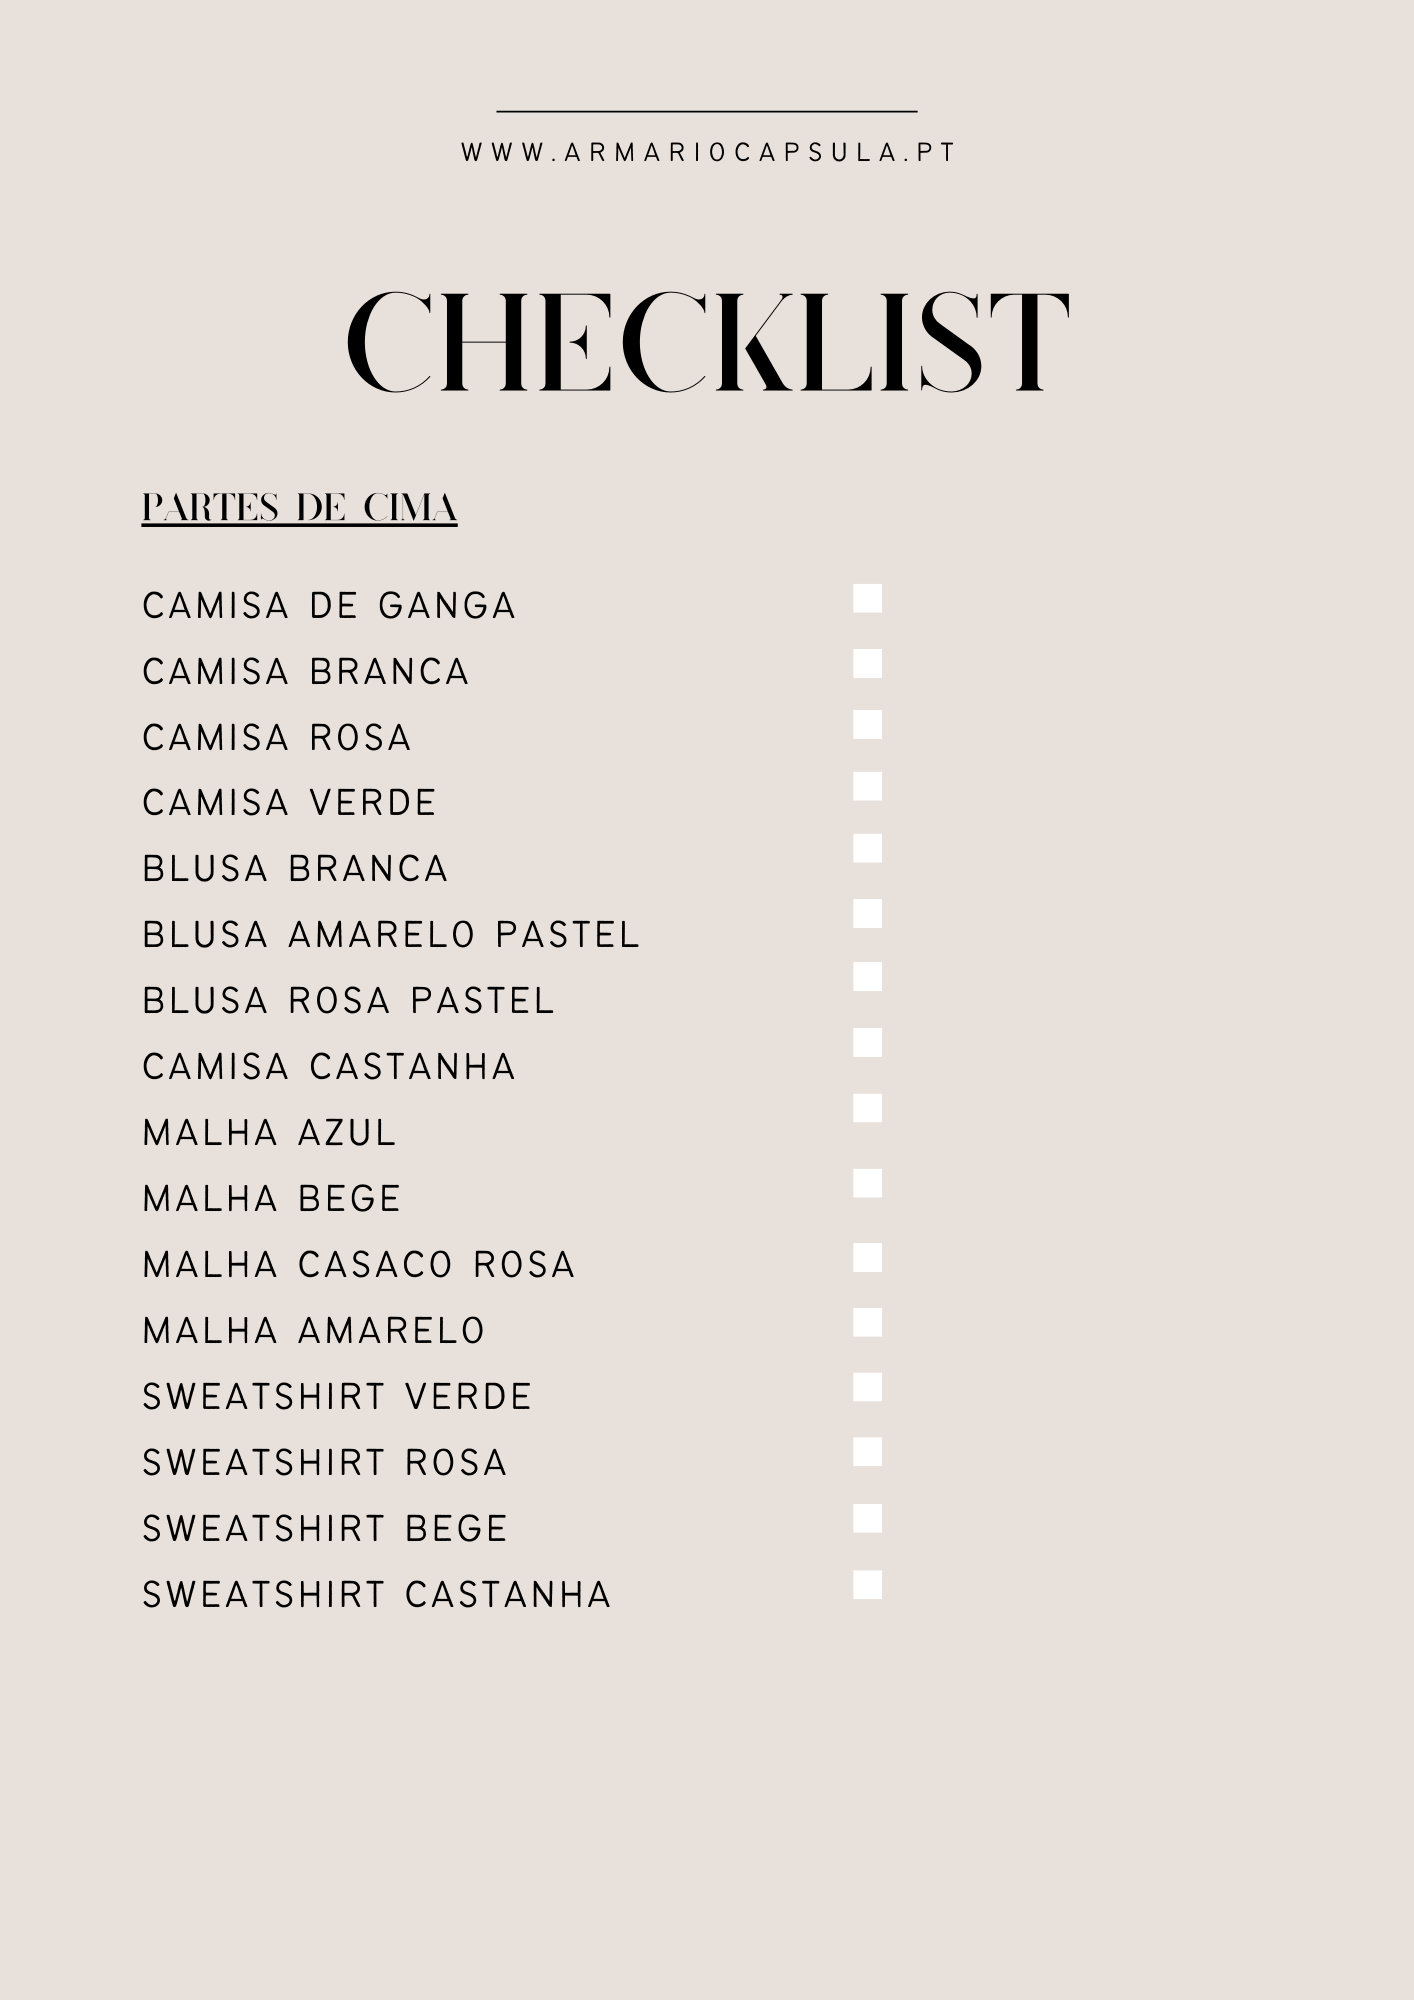Check the Sweatshirt Verde checkbox
This screenshot has height=2000, width=1414.
(867, 1387)
